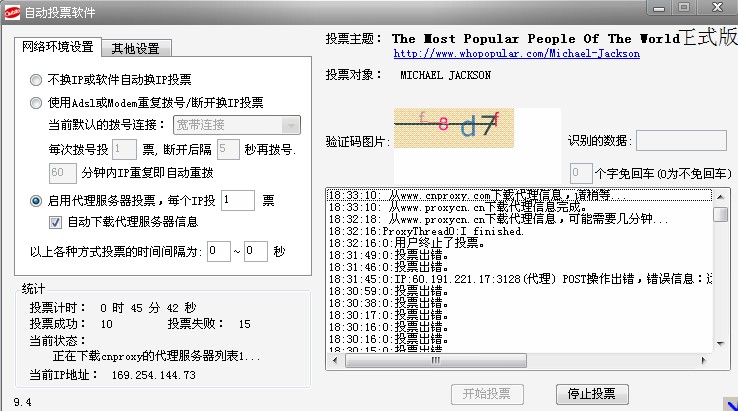The image size is (738, 411).
Task: Toggle 自动下载代理服务器信息 checkbox
Action: point(55,222)
